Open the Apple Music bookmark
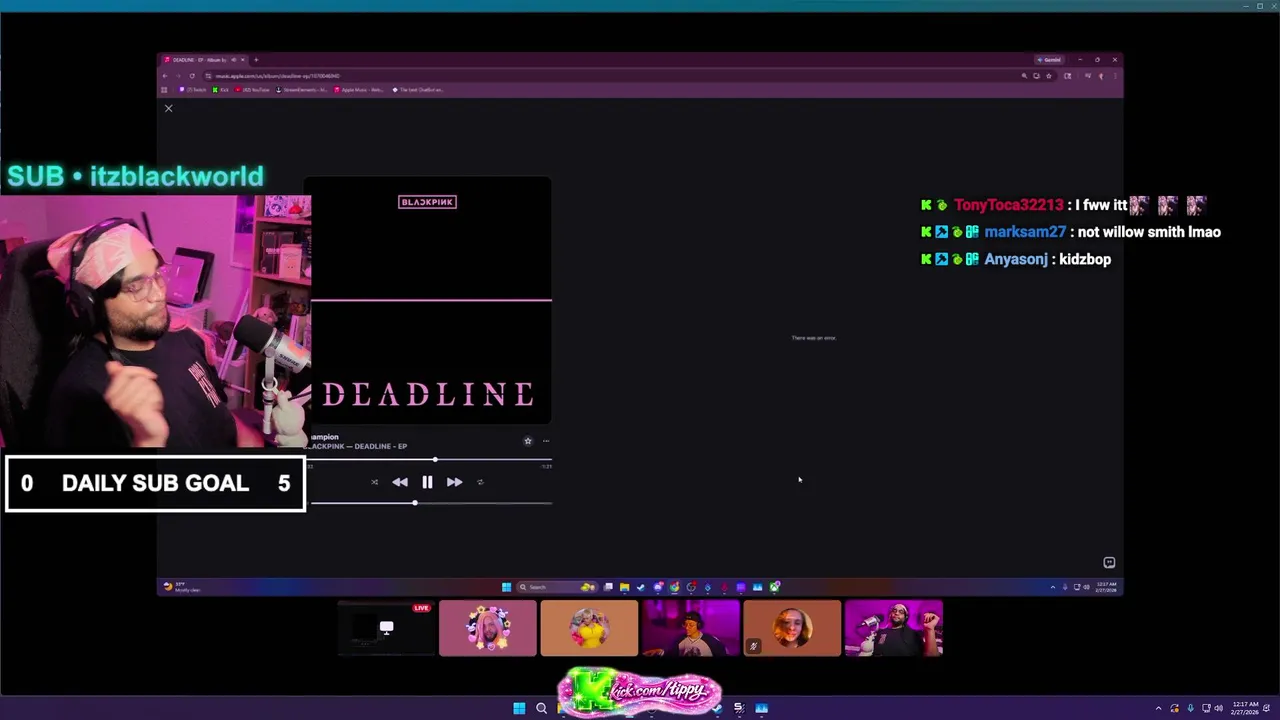Screen dimensions: 1280x720 tap(359, 90)
